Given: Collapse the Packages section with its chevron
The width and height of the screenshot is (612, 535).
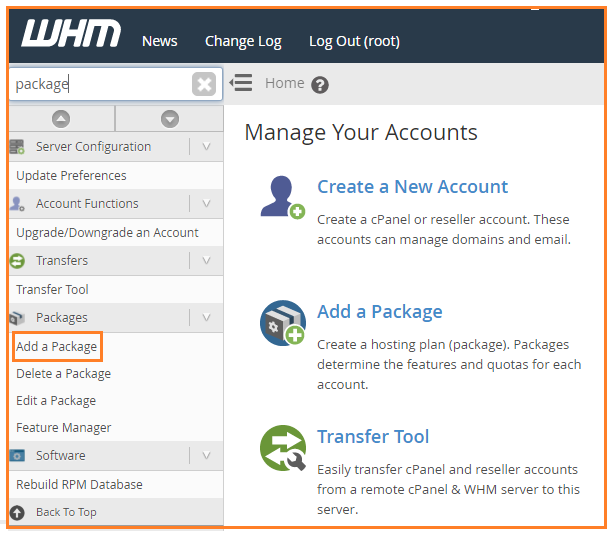Looking at the screenshot, I should pos(206,318).
